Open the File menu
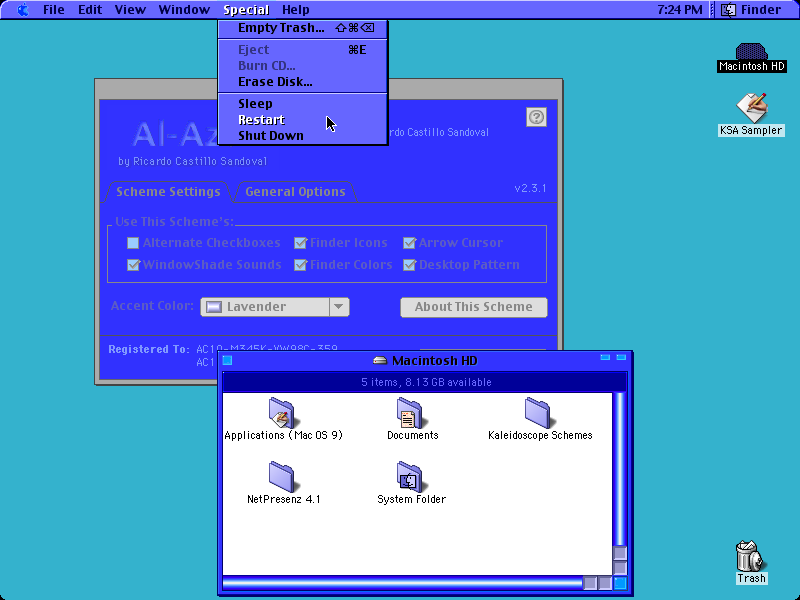This screenshot has width=800, height=600. pos(54,10)
